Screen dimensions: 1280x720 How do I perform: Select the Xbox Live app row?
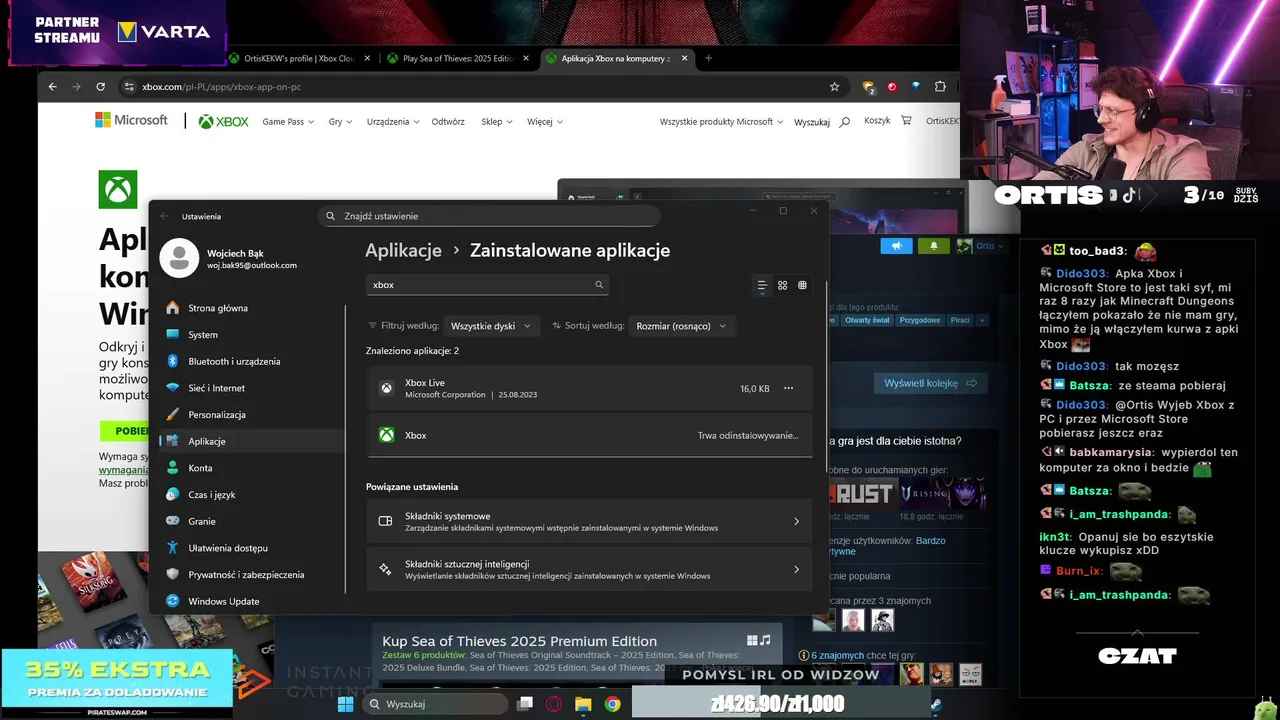[589, 388]
